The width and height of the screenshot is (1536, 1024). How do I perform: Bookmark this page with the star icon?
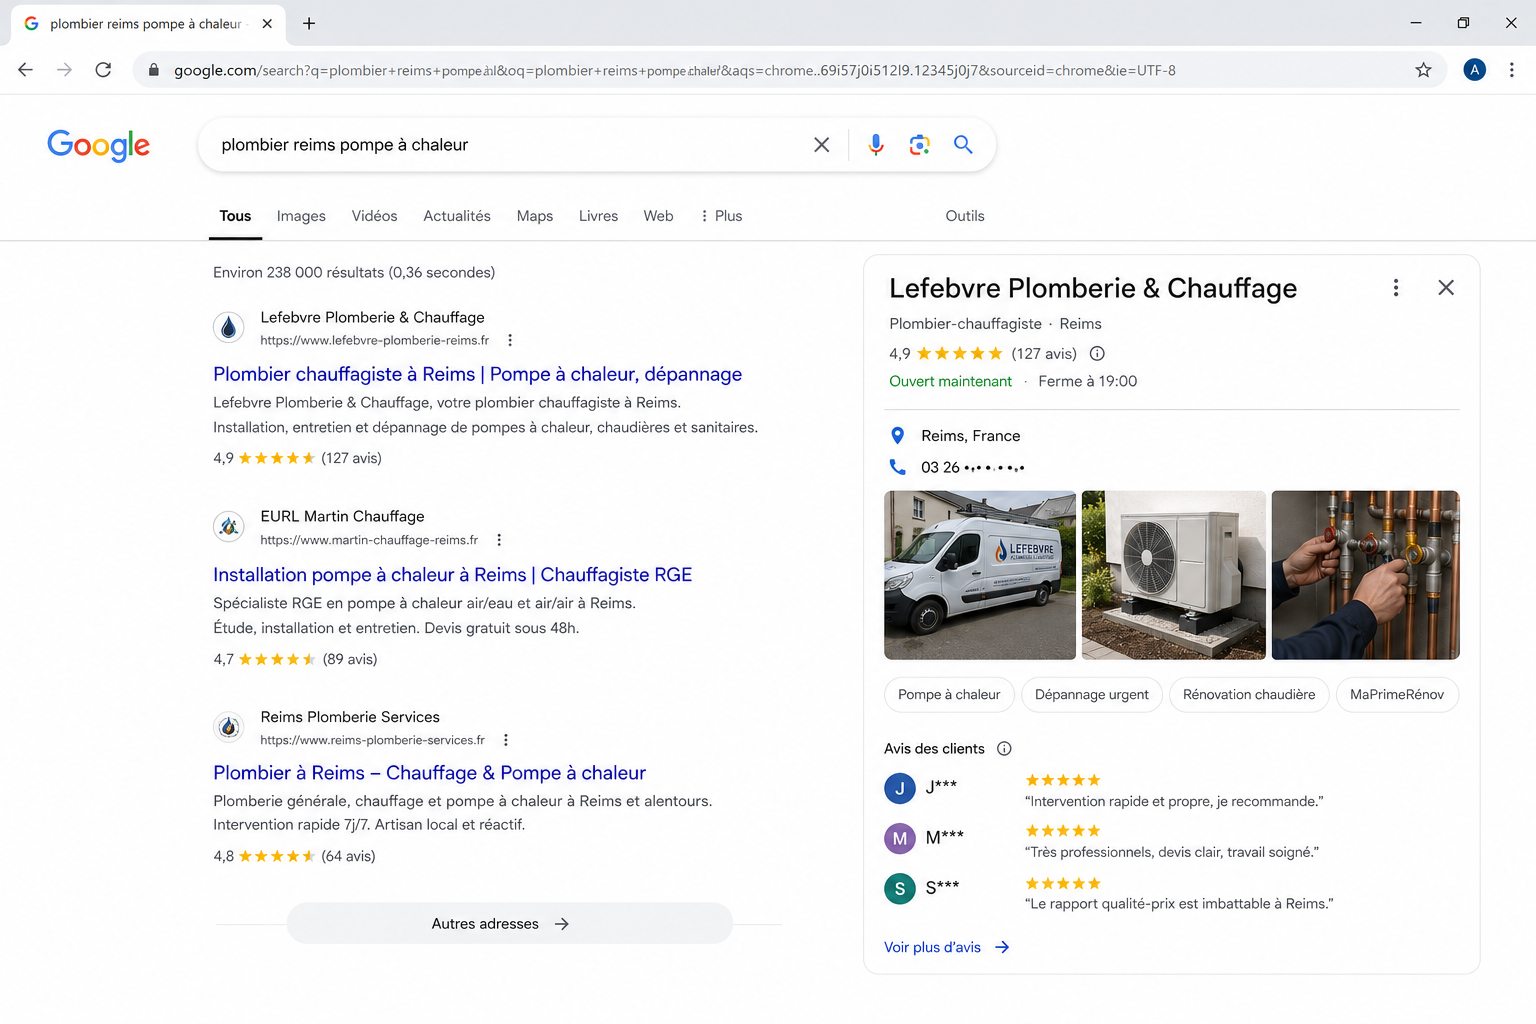pos(1423,70)
